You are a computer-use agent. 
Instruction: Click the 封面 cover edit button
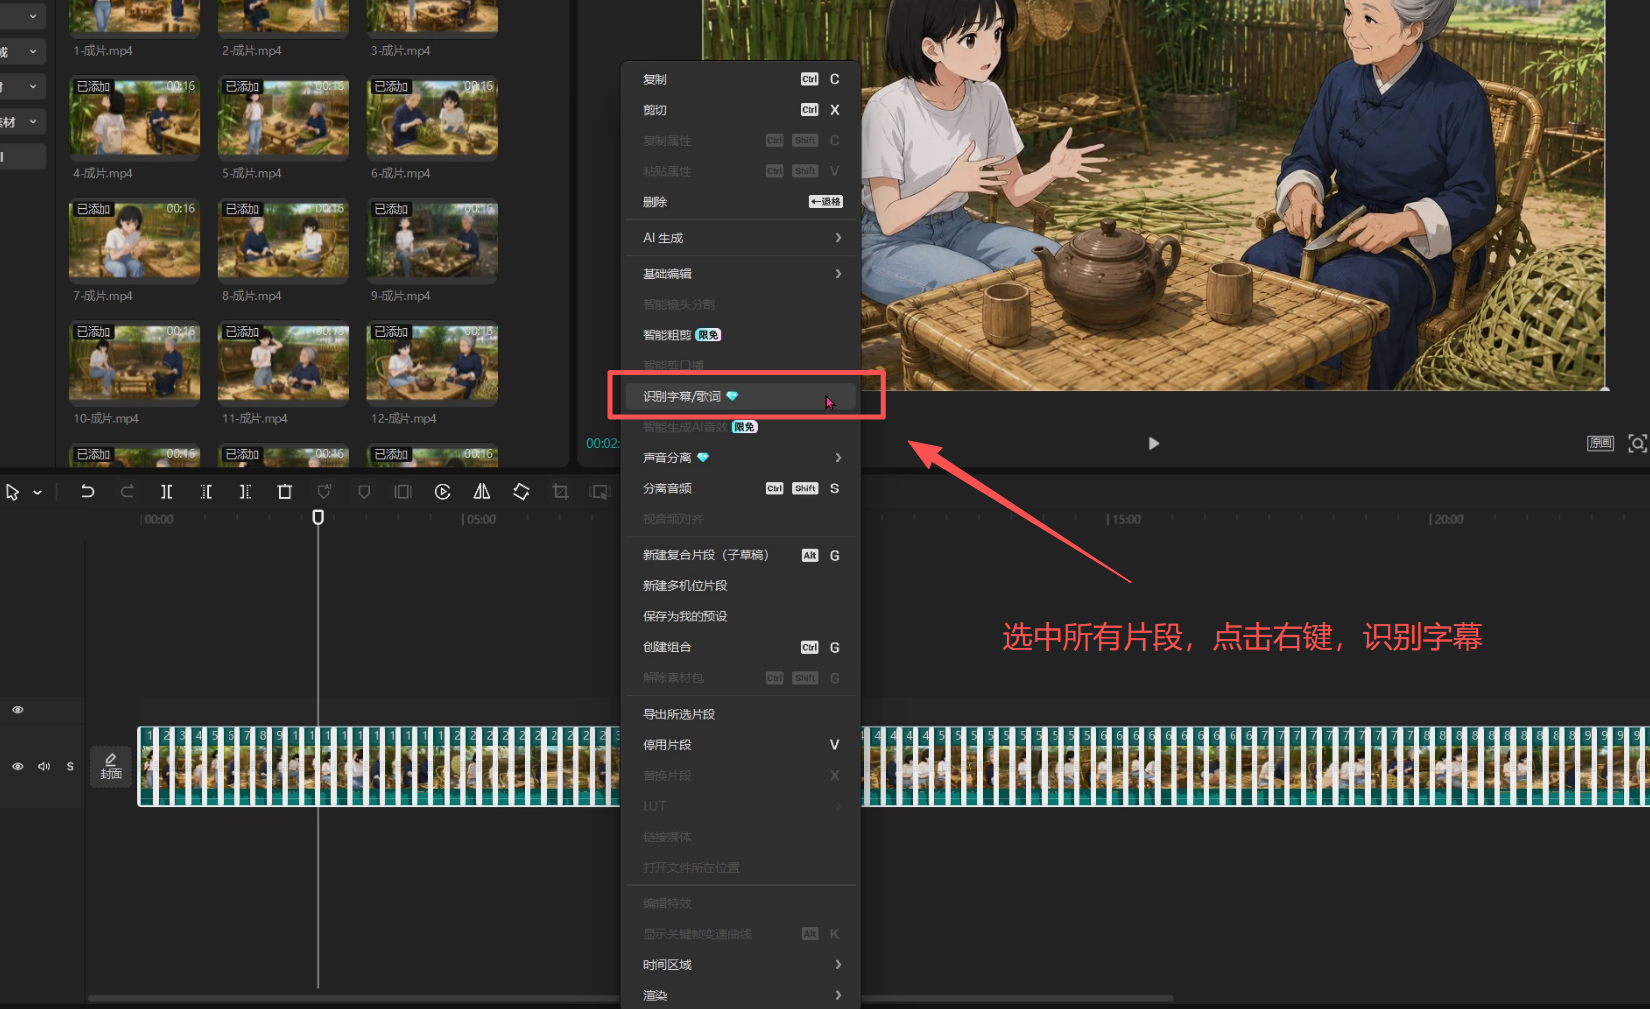tap(111, 767)
